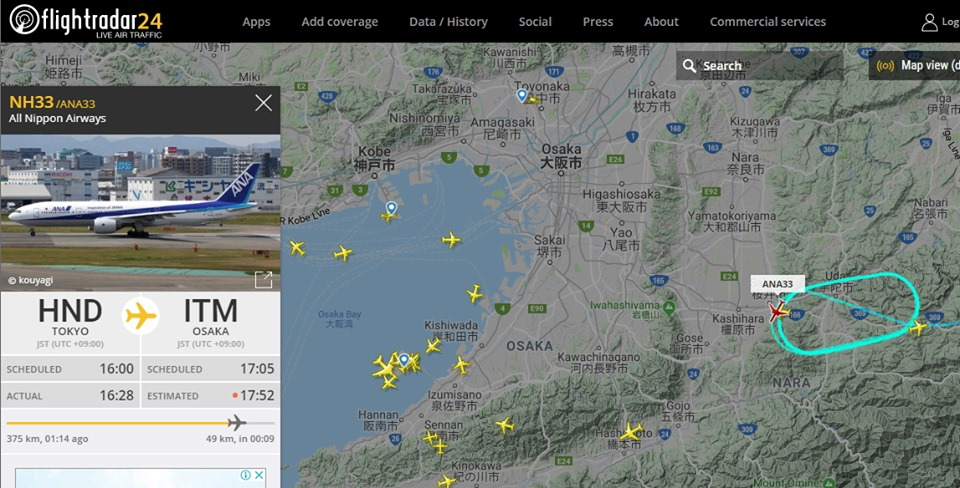This screenshot has width=960, height=488.
Task: Select aircraft near Hashimoto
Action: tap(631, 432)
